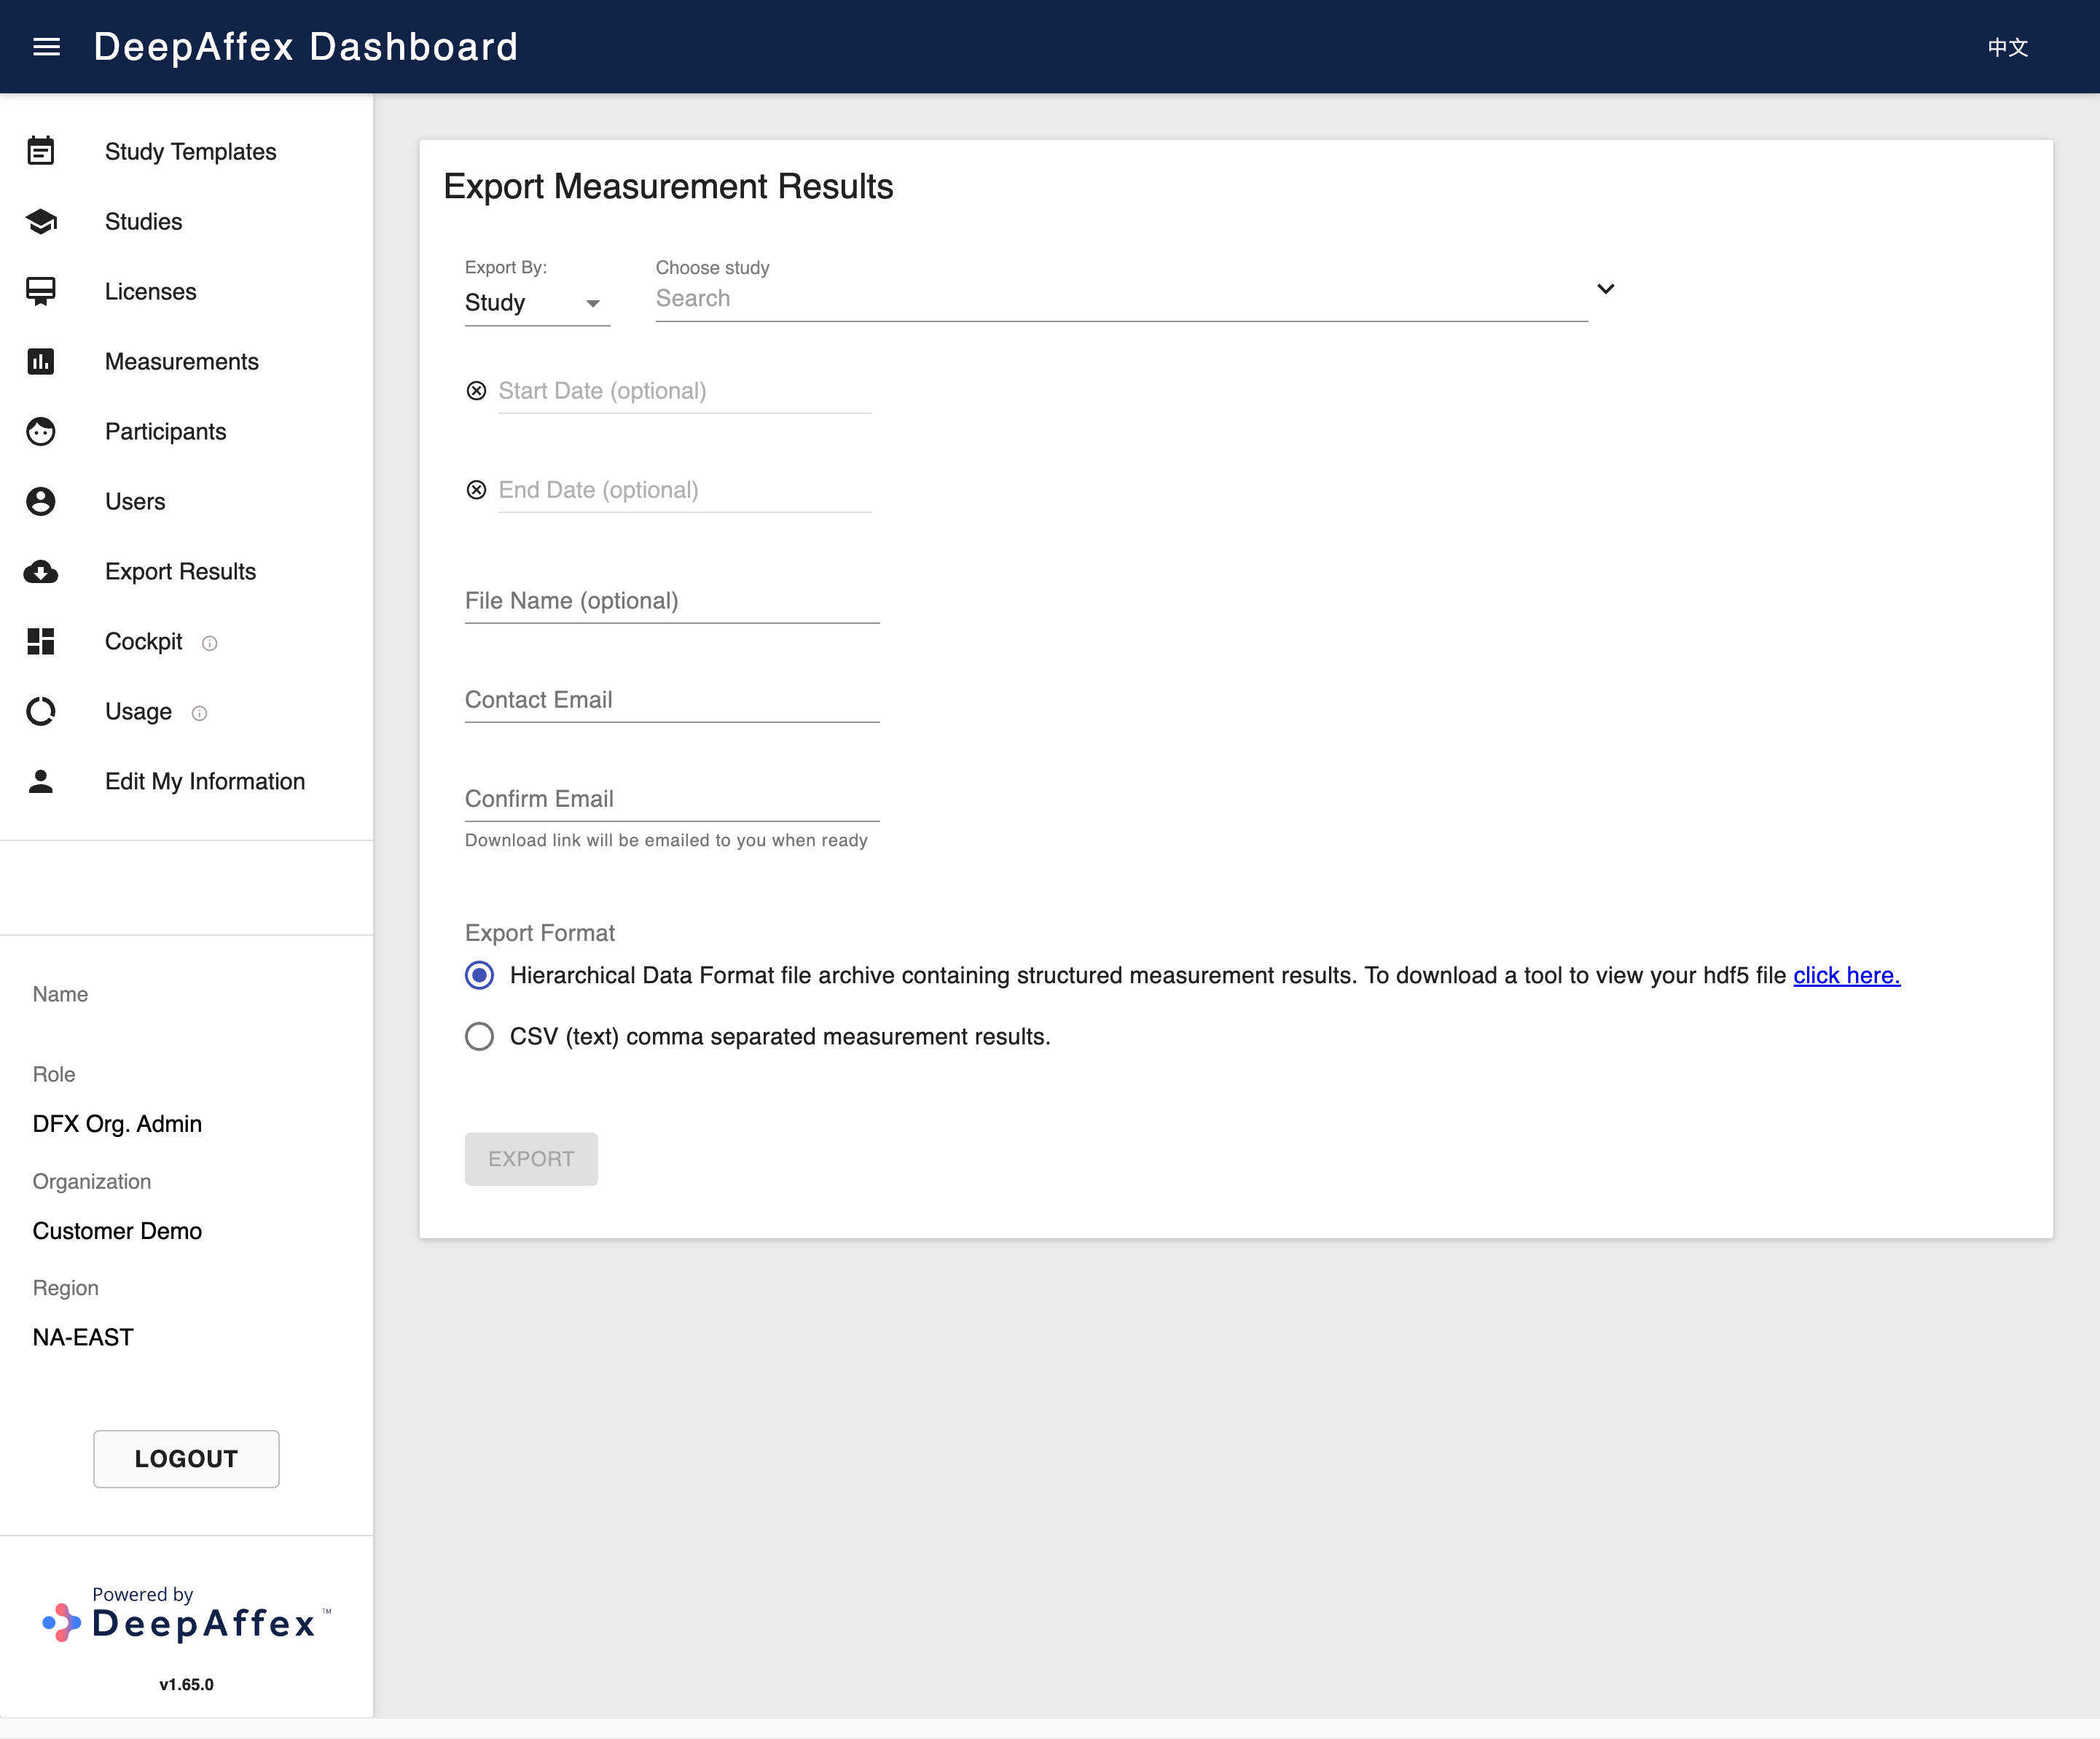This screenshot has width=2100, height=1739.
Task: Click the info icon next to Usage
Action: 199,713
